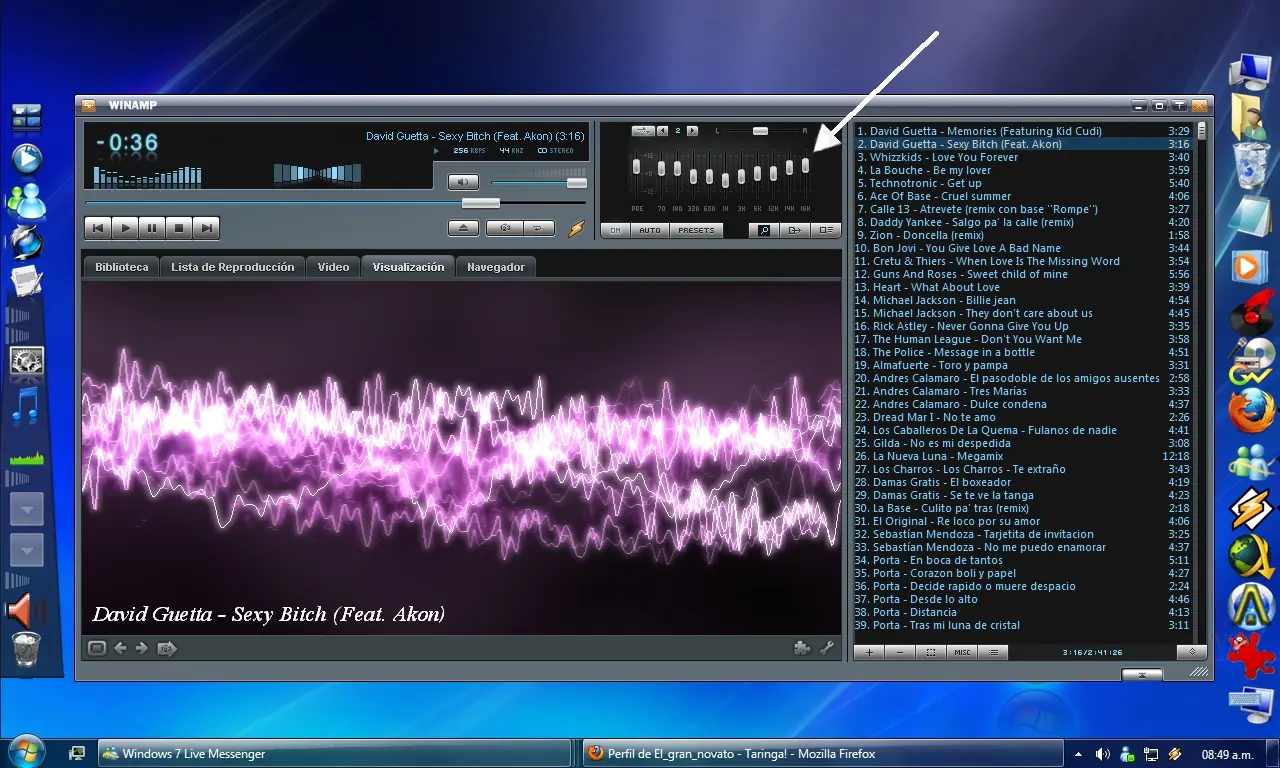Increase value with right arrow above equalizer
This screenshot has width=1280, height=768.
pyautogui.click(x=692, y=131)
